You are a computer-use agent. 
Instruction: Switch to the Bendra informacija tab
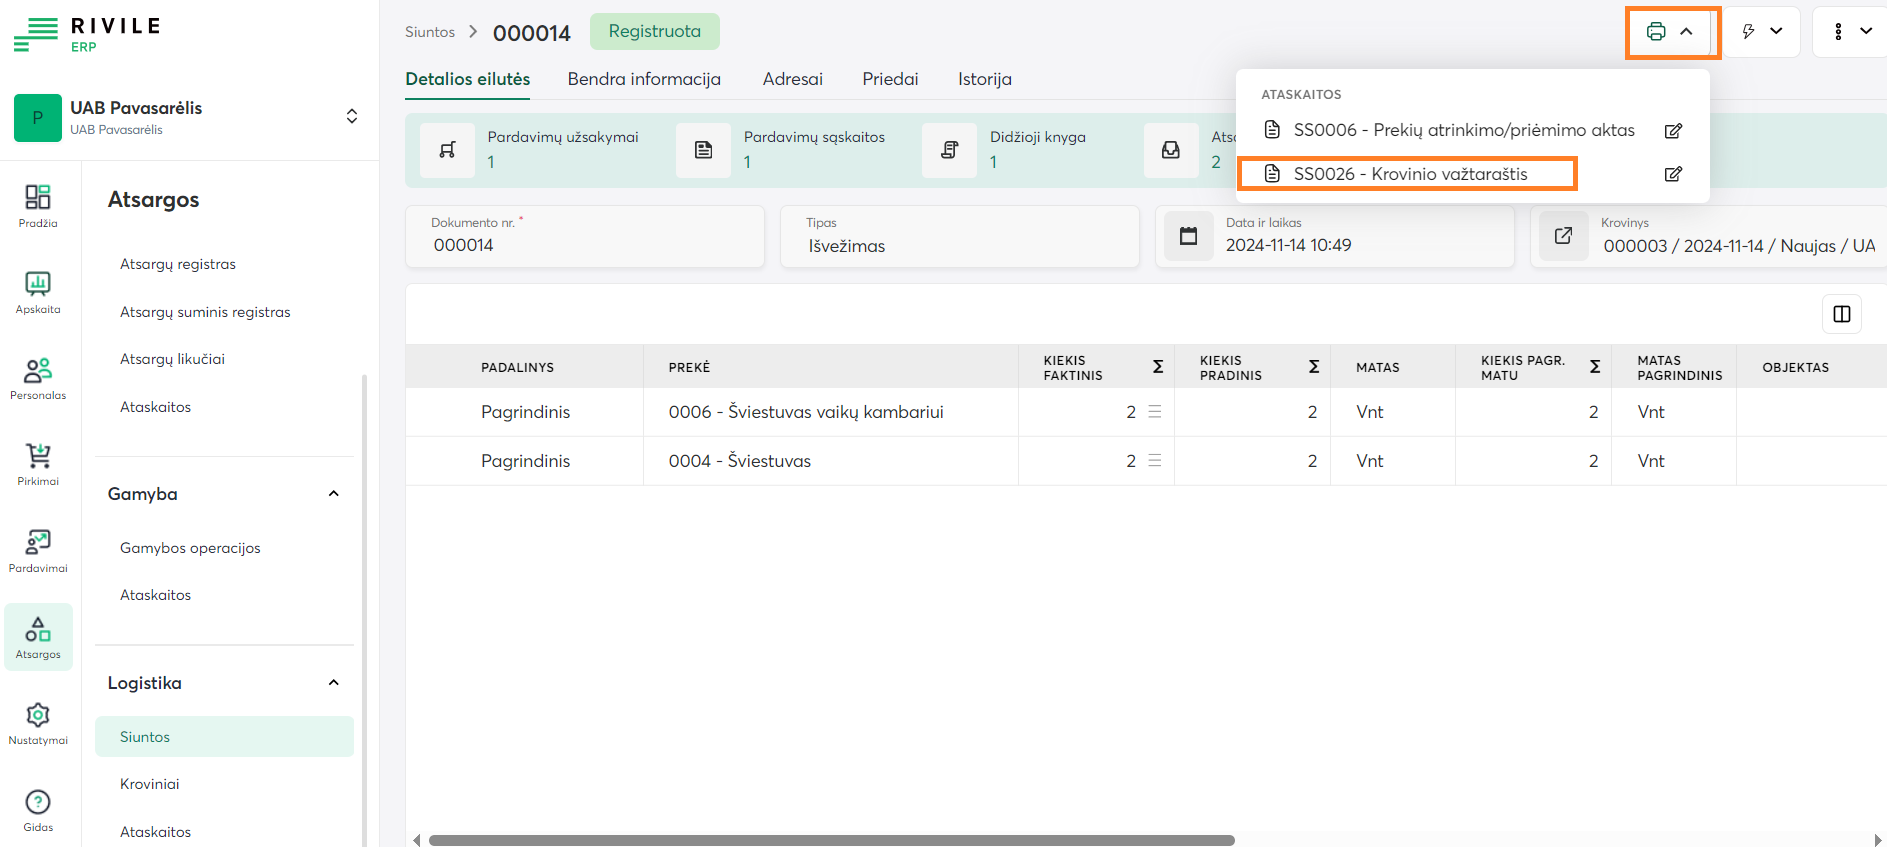(x=644, y=79)
